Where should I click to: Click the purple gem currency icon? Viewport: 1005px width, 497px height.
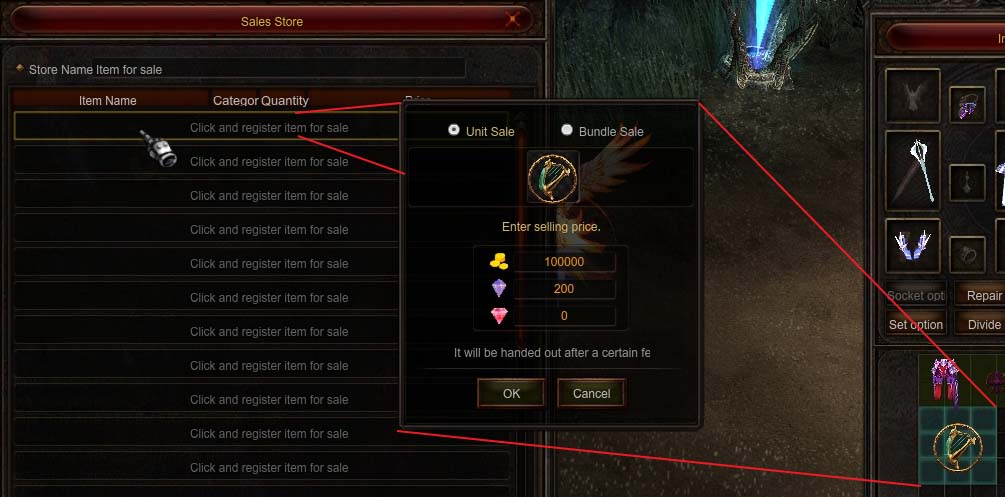tap(499, 289)
